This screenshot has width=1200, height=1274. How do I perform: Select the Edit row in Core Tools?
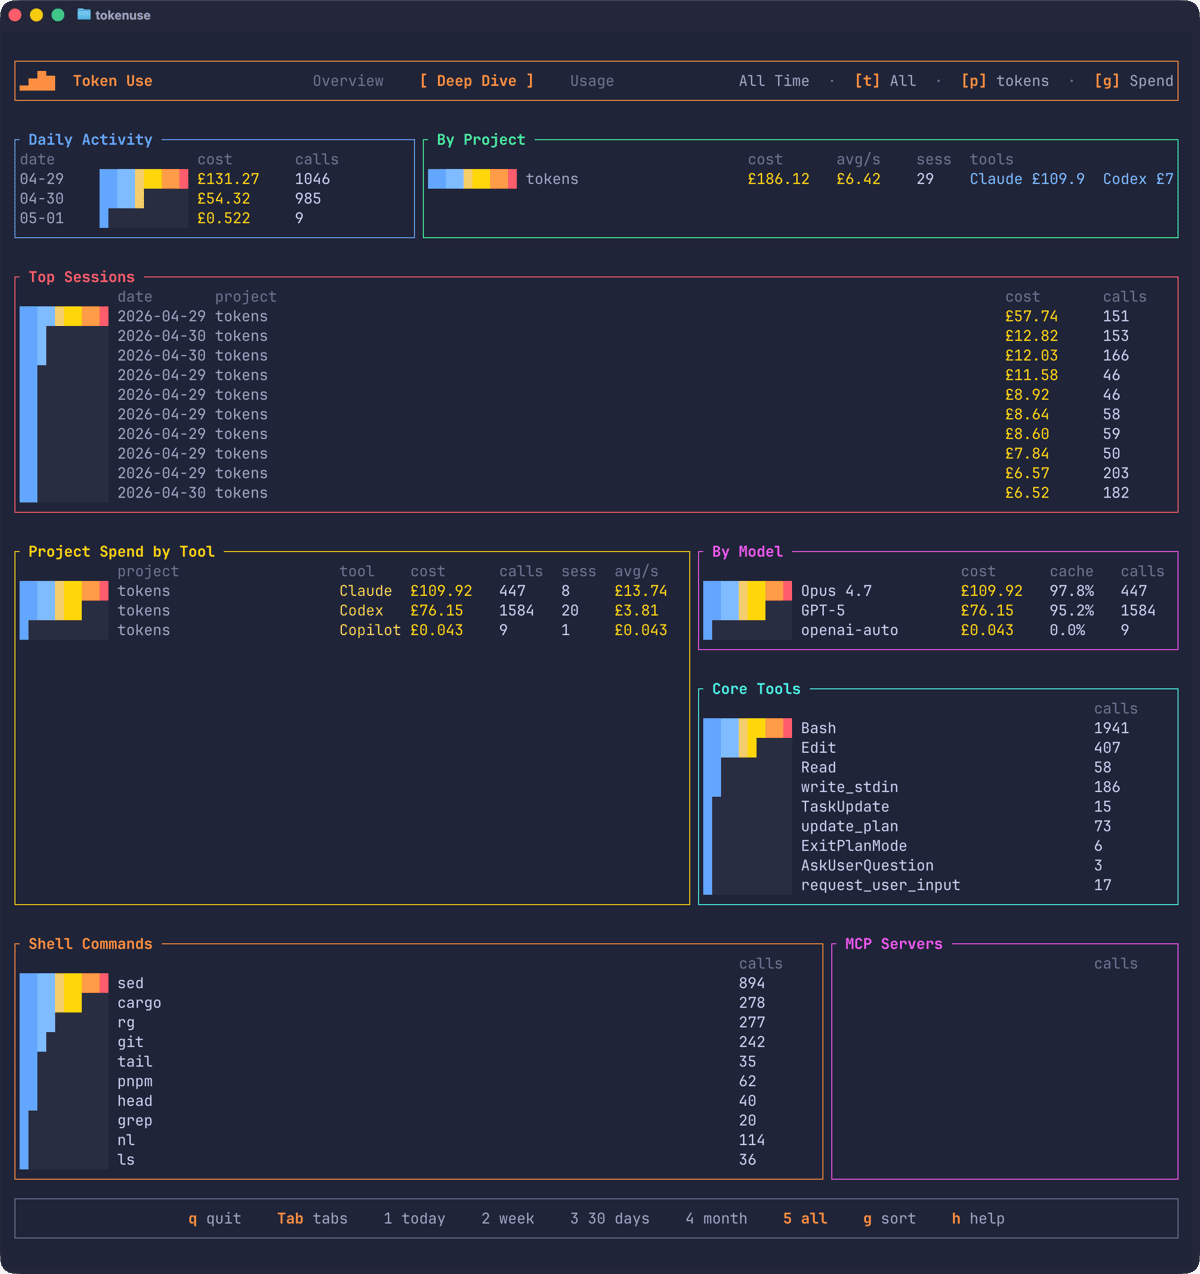(x=938, y=748)
